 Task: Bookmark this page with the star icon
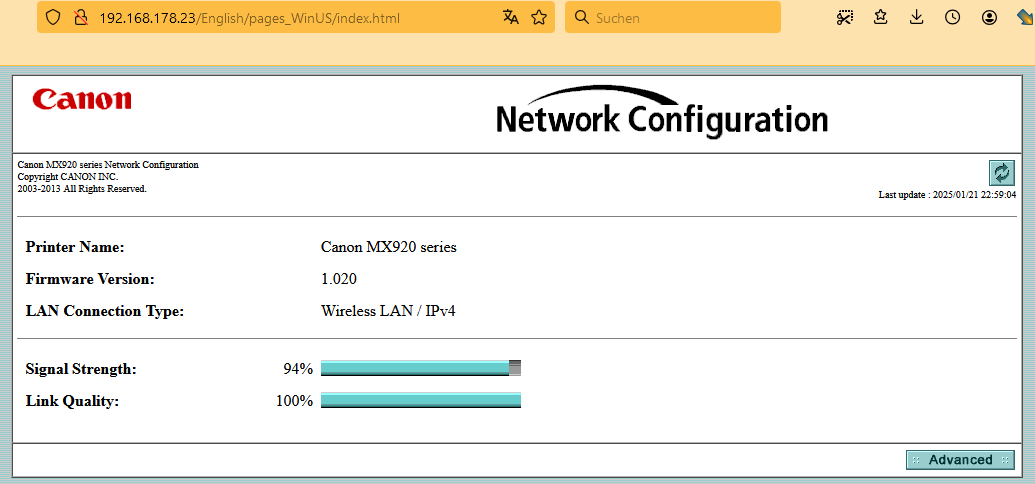coord(539,18)
